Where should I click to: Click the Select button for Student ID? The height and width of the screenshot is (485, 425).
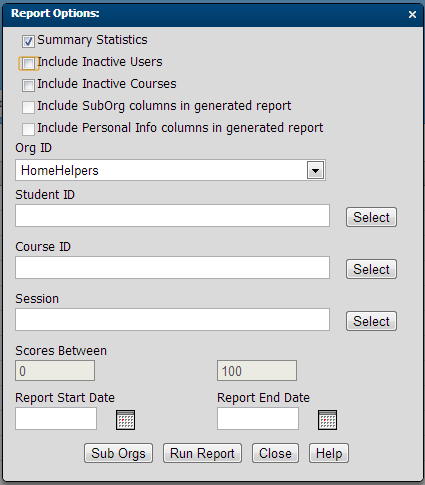click(x=371, y=217)
